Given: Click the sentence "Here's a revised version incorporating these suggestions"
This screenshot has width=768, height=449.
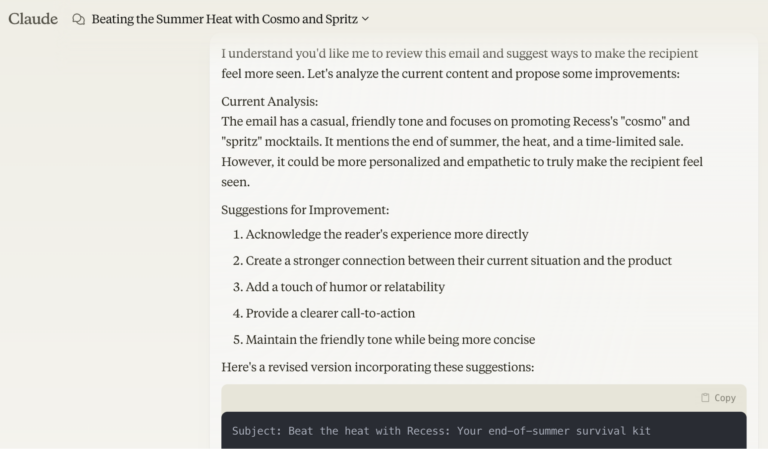Looking at the screenshot, I should 378,367.
